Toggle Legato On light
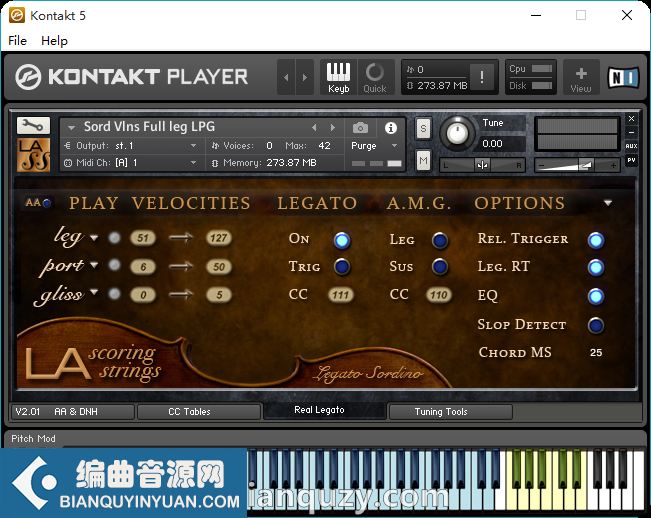 tap(342, 240)
